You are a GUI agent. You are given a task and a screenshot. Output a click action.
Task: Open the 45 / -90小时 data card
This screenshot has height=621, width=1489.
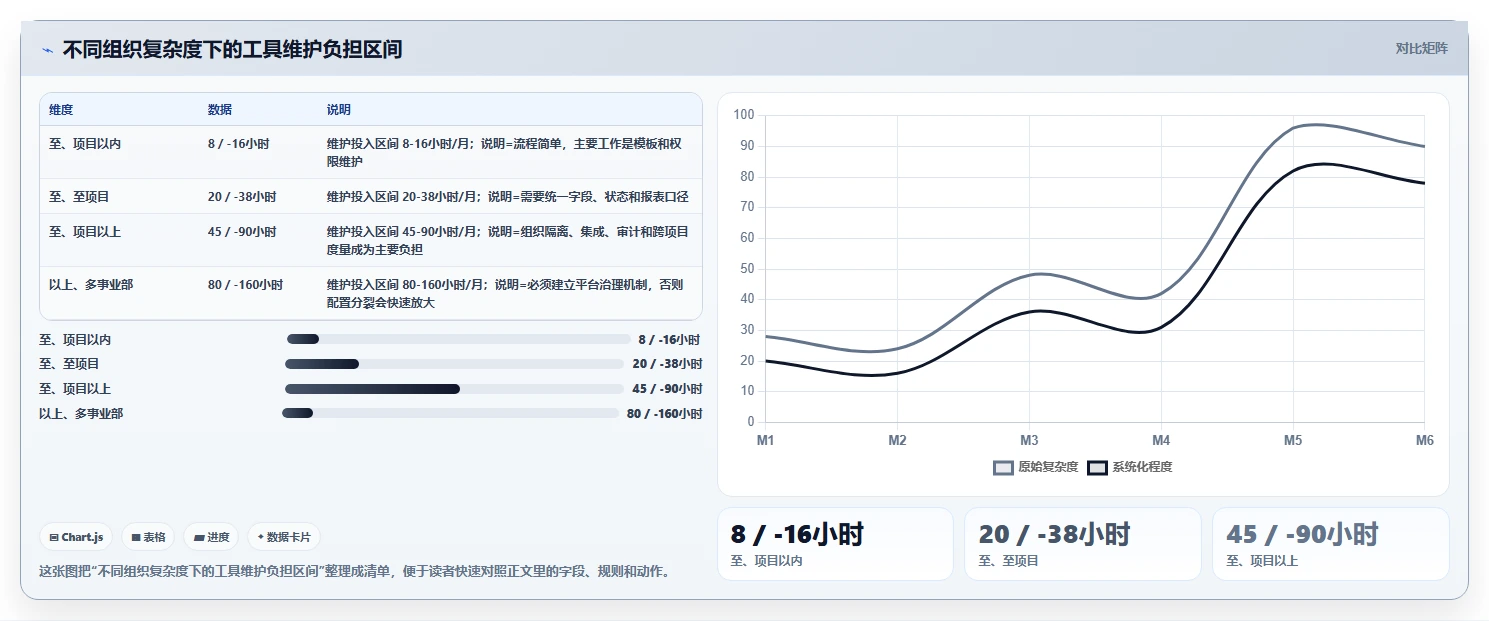[x=1331, y=544]
